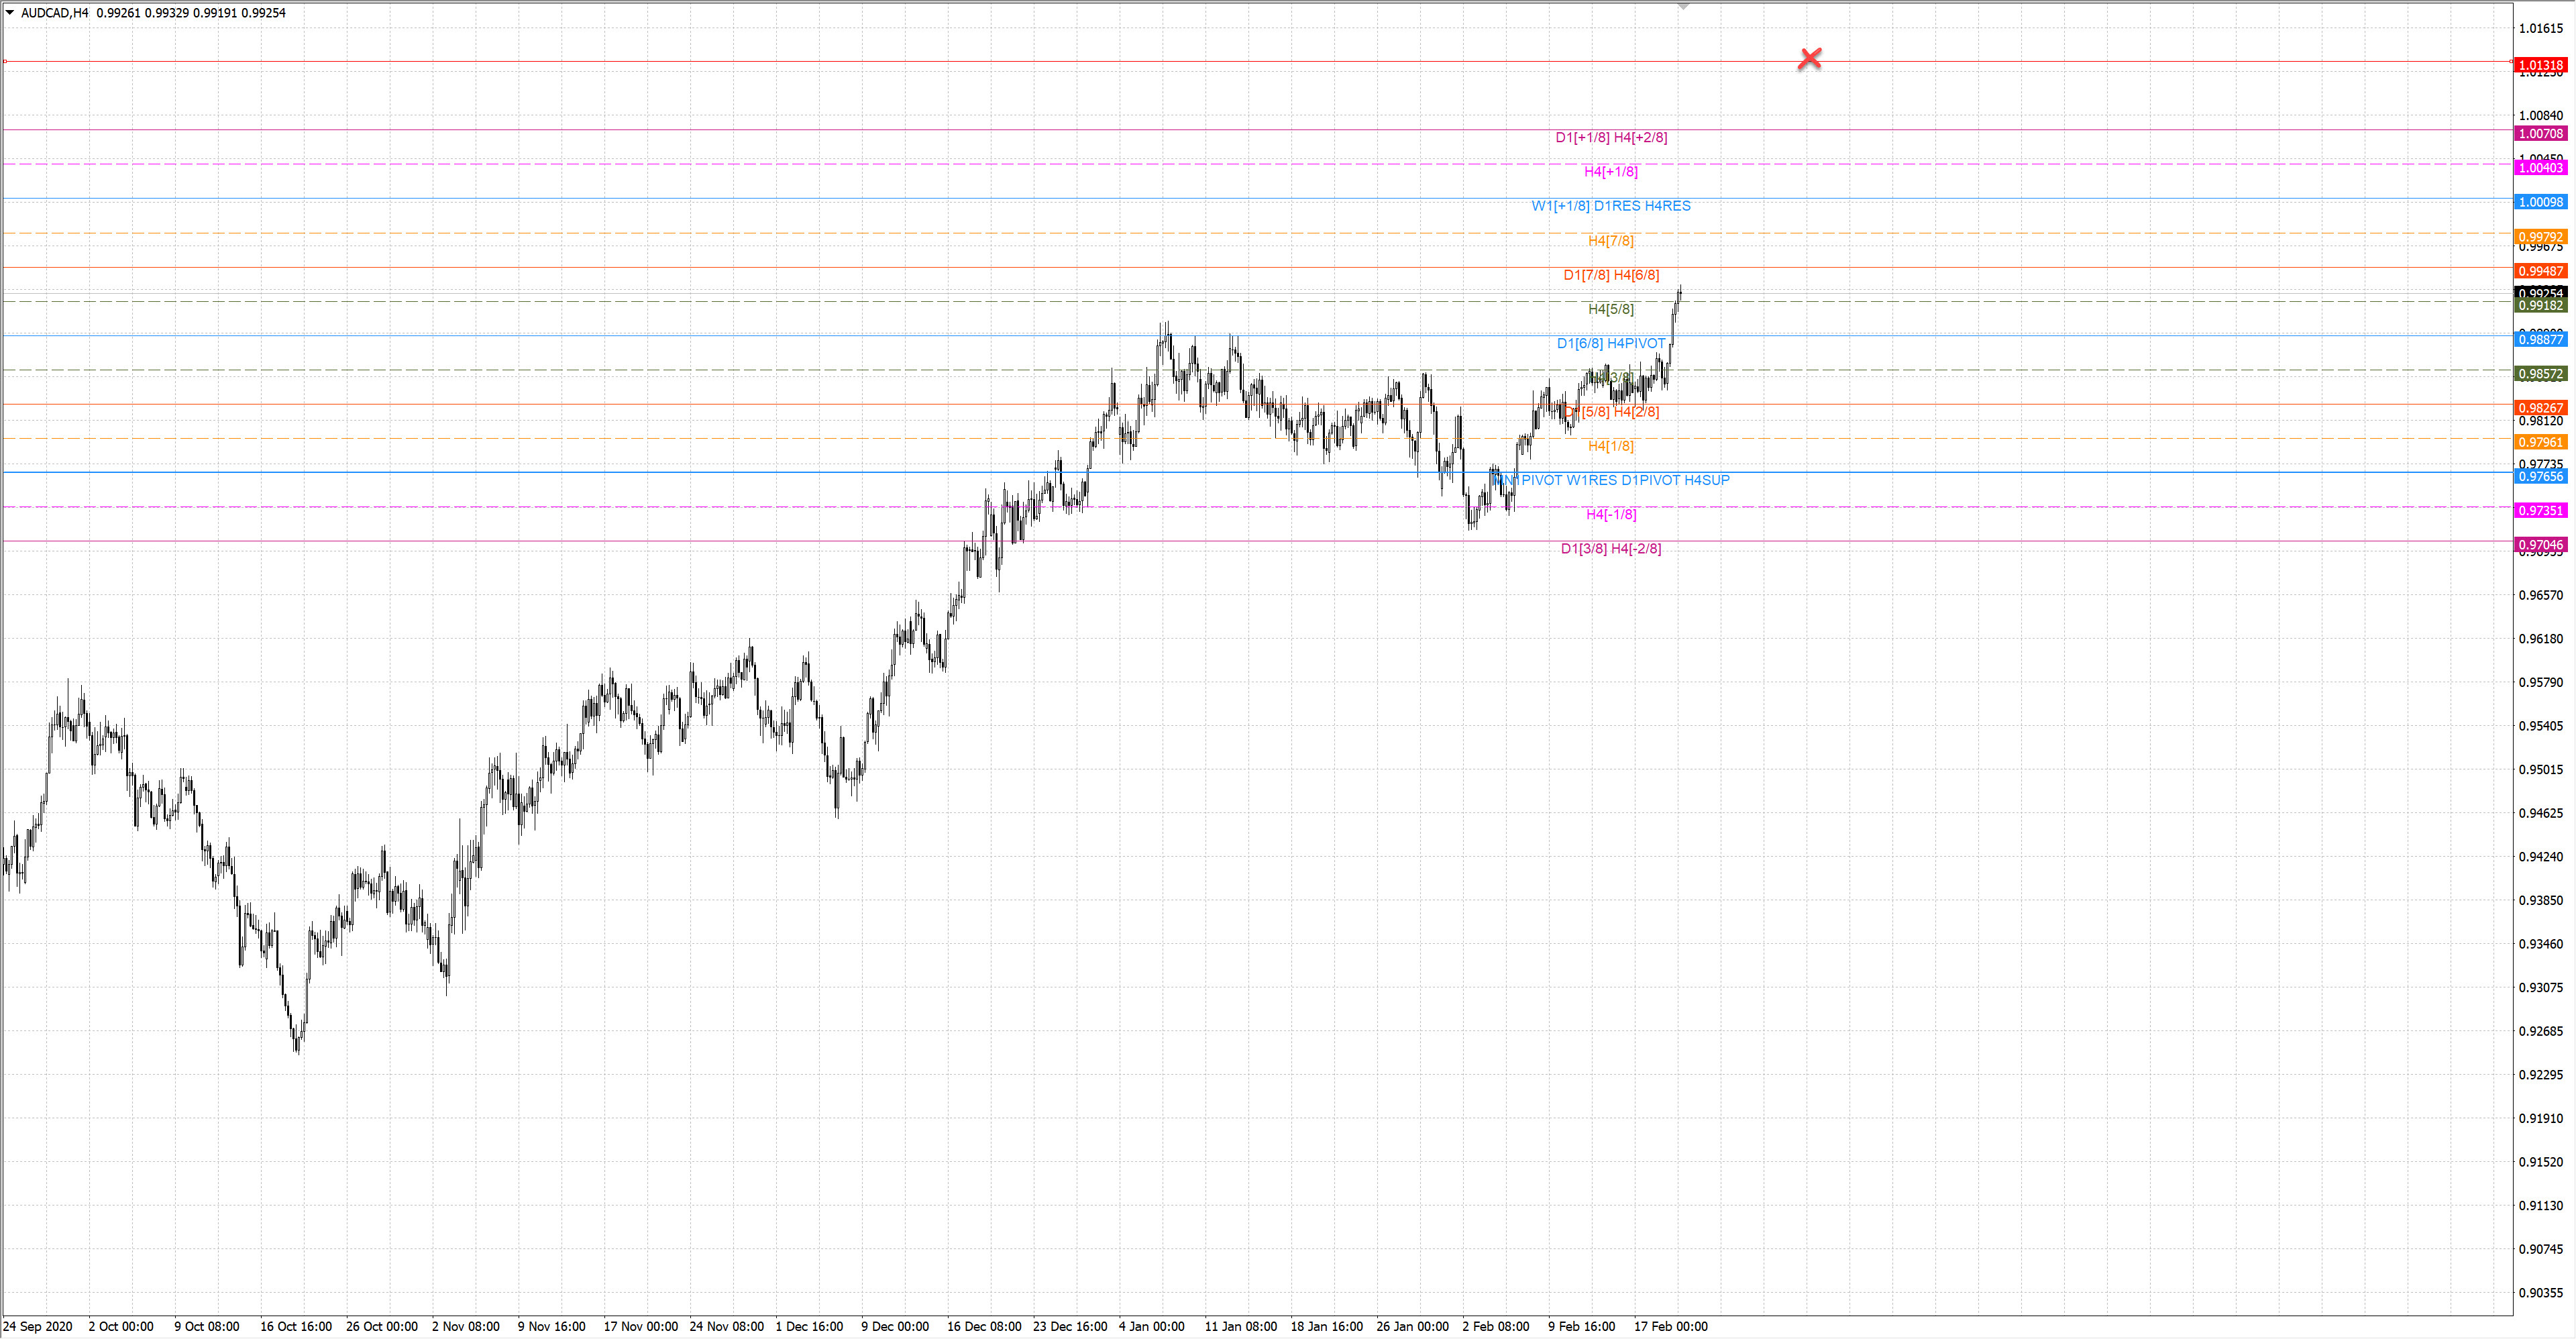This screenshot has height=1339, width=2576.
Task: Click the D1[7/8] H4[6/8] label
Action: coord(1610,275)
